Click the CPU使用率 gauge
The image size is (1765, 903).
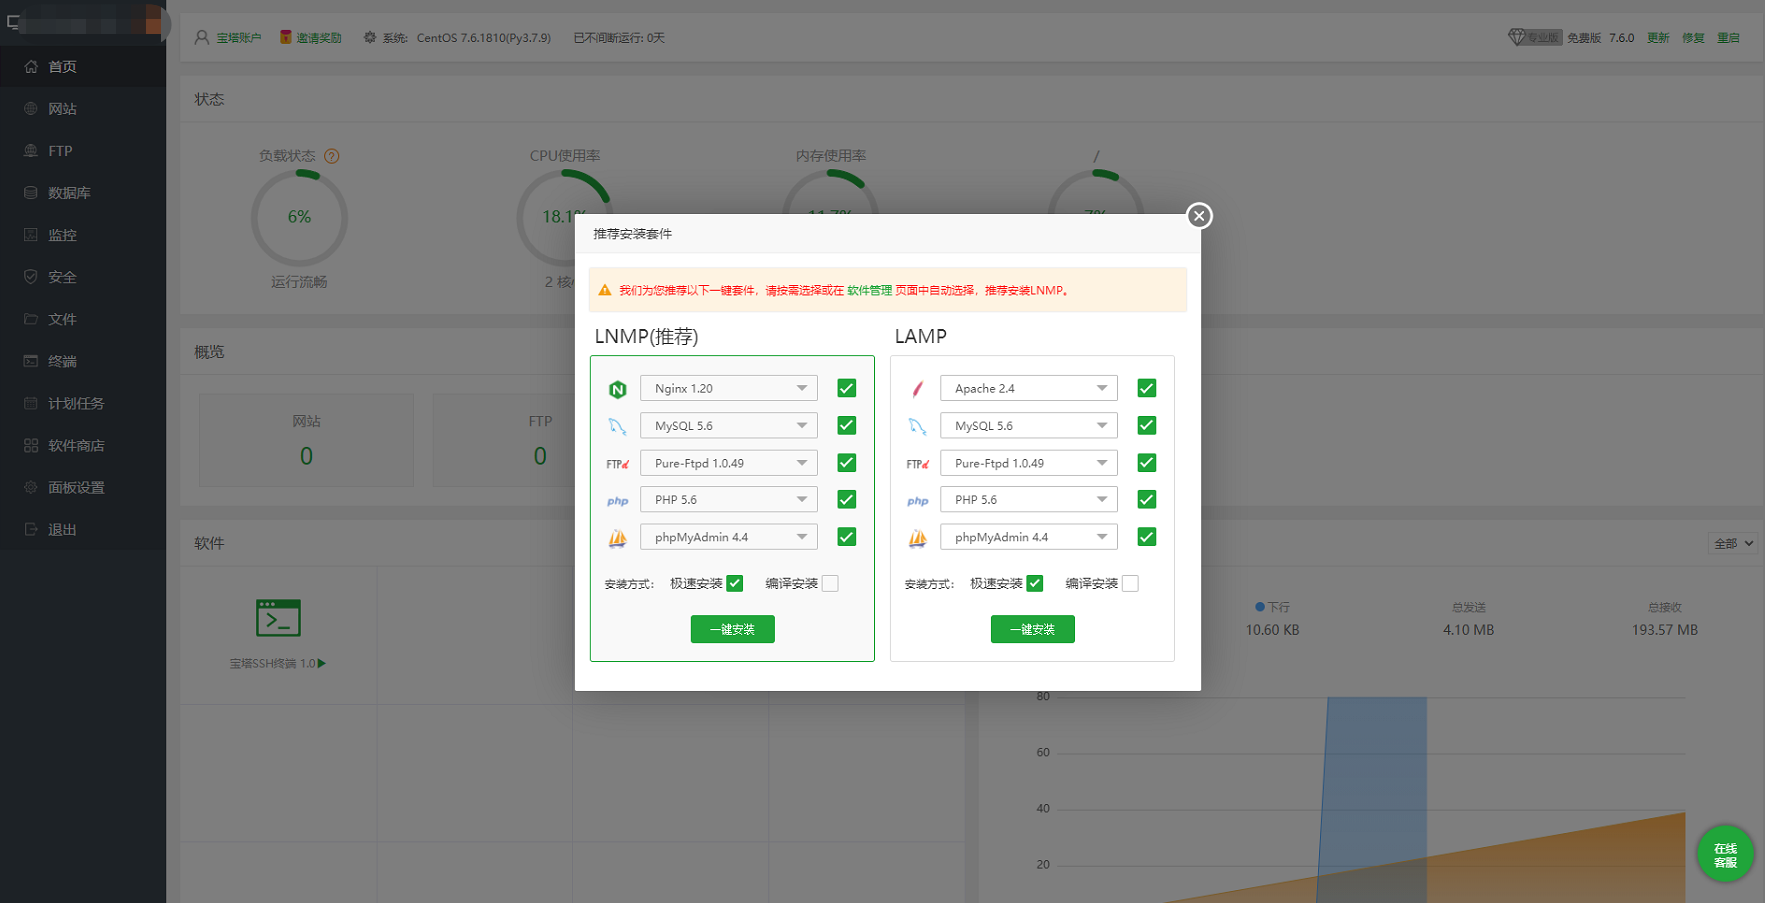coord(565,217)
